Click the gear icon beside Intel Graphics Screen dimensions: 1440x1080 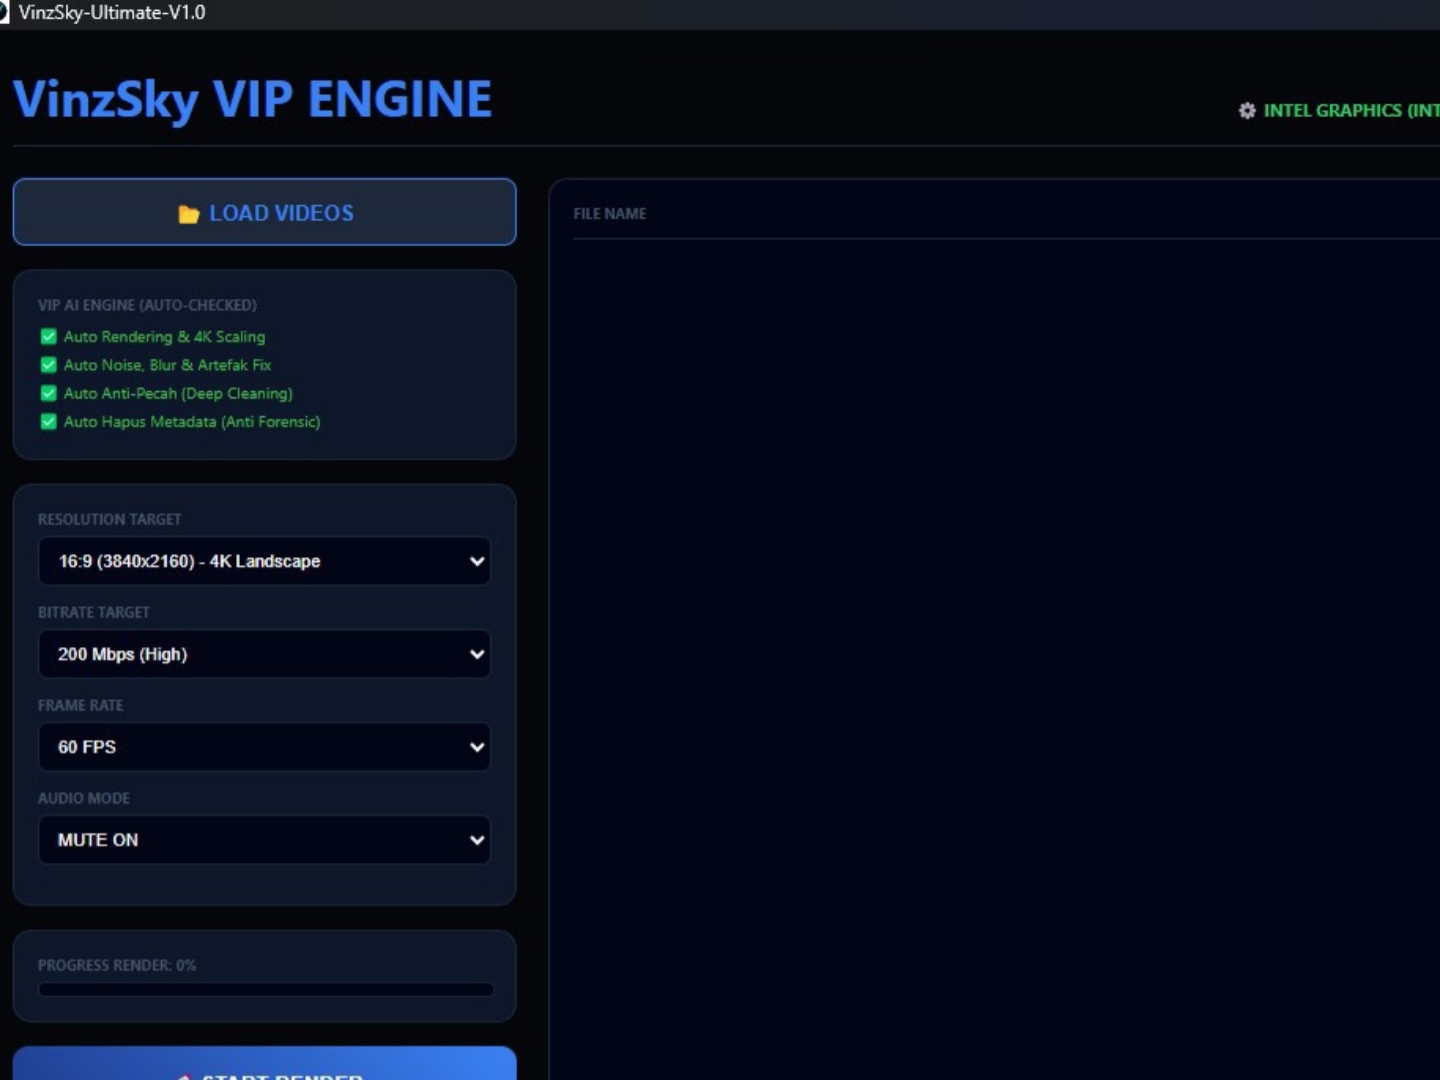click(x=1247, y=111)
